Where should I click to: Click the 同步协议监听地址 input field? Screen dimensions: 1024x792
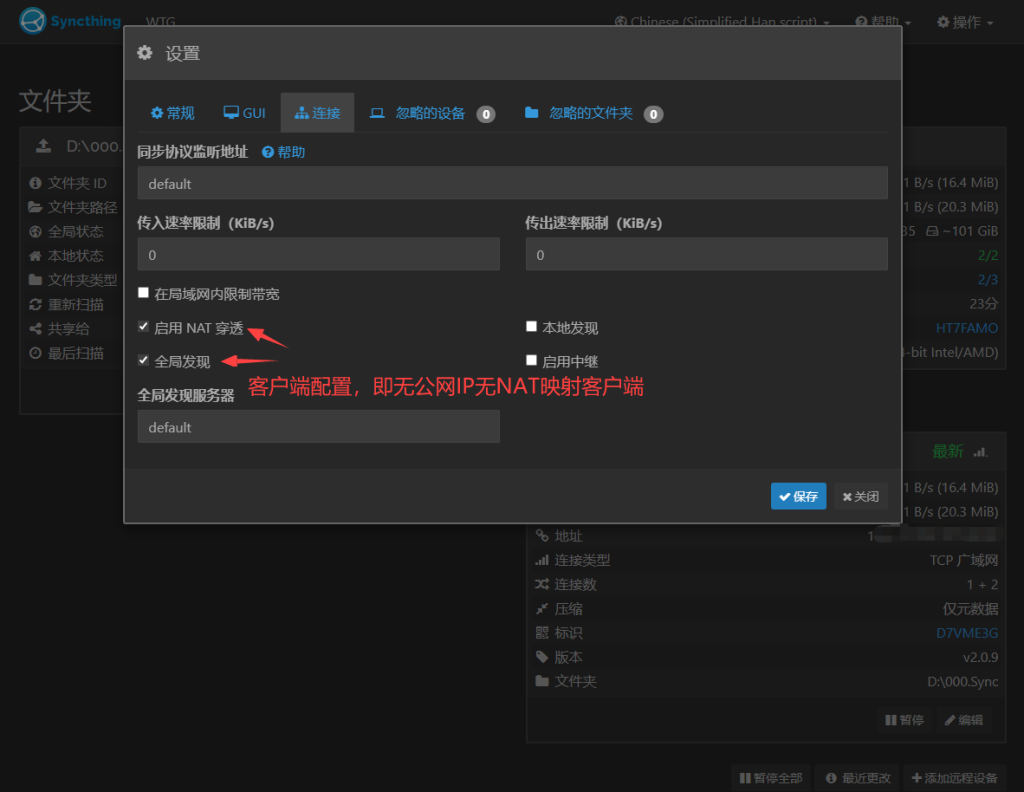pos(512,183)
